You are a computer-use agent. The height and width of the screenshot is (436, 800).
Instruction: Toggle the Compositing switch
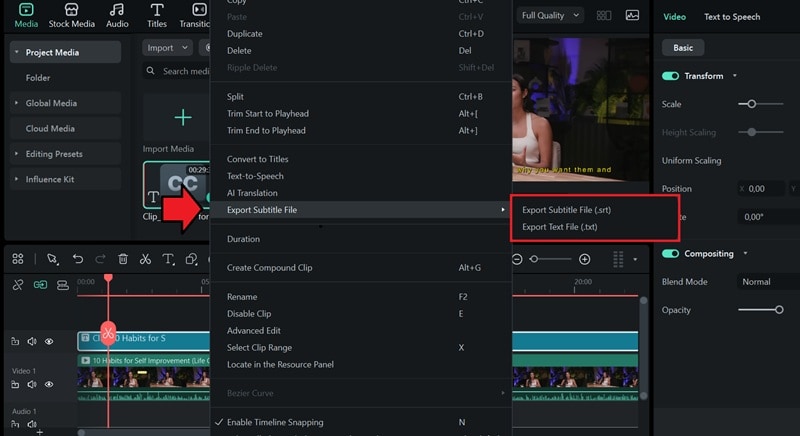tap(670, 253)
